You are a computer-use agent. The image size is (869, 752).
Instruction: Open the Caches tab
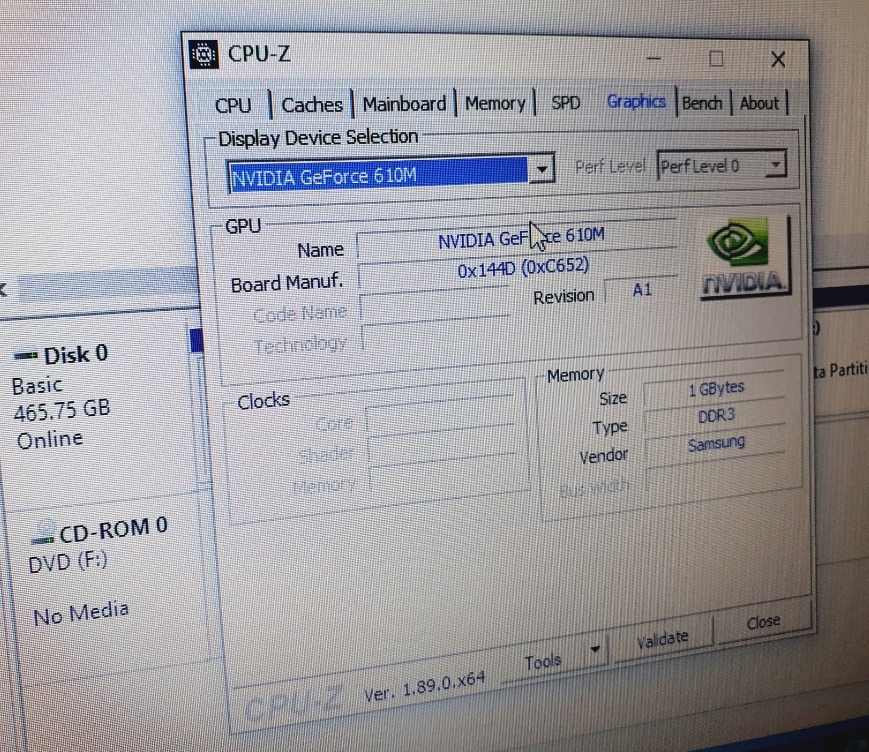click(312, 105)
